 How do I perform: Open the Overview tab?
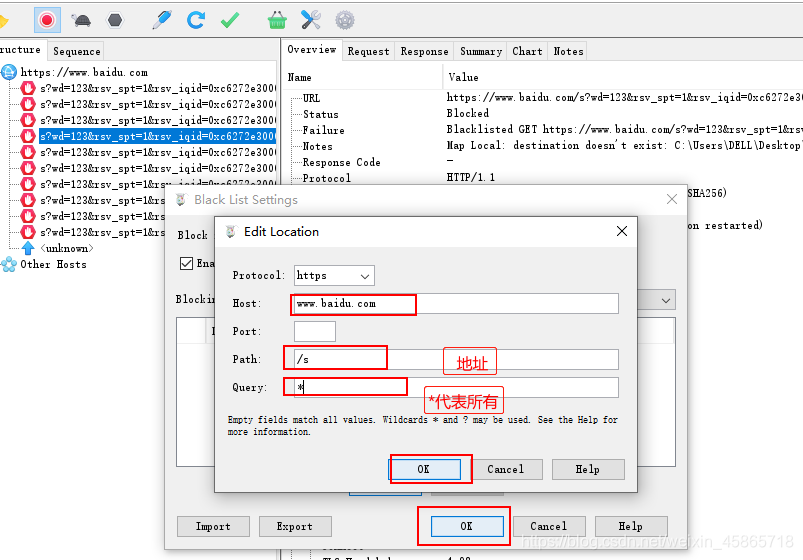(x=311, y=50)
